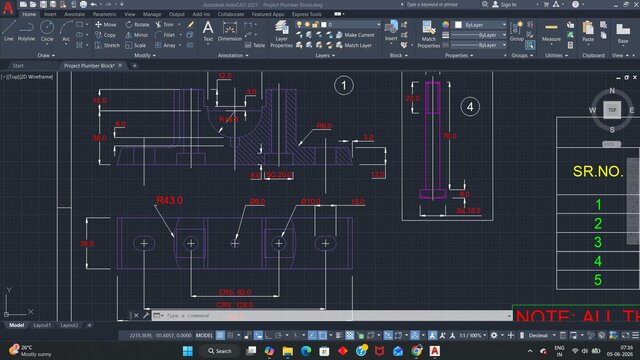Toggle polar tracking in status bar
Viewport: 640px width, 360px height.
tap(278, 336)
